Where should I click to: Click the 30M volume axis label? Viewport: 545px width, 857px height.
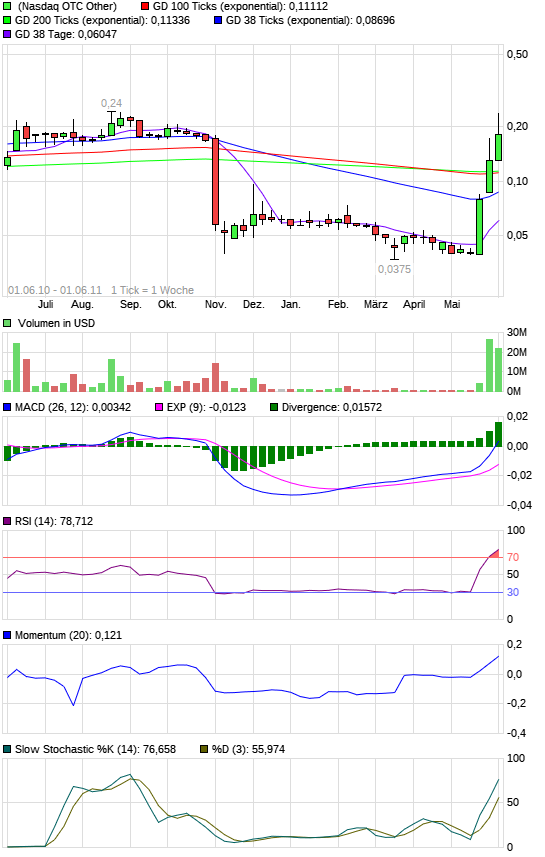tap(517, 332)
